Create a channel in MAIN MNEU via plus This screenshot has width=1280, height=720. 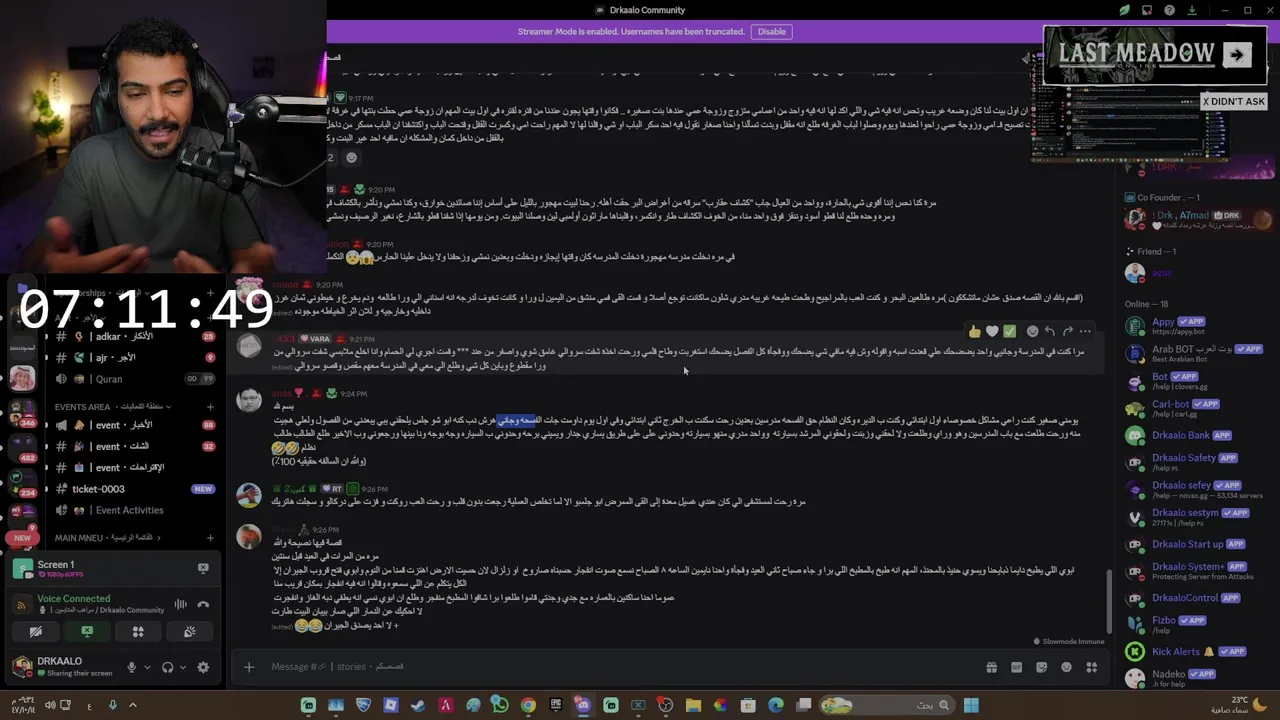click(210, 538)
